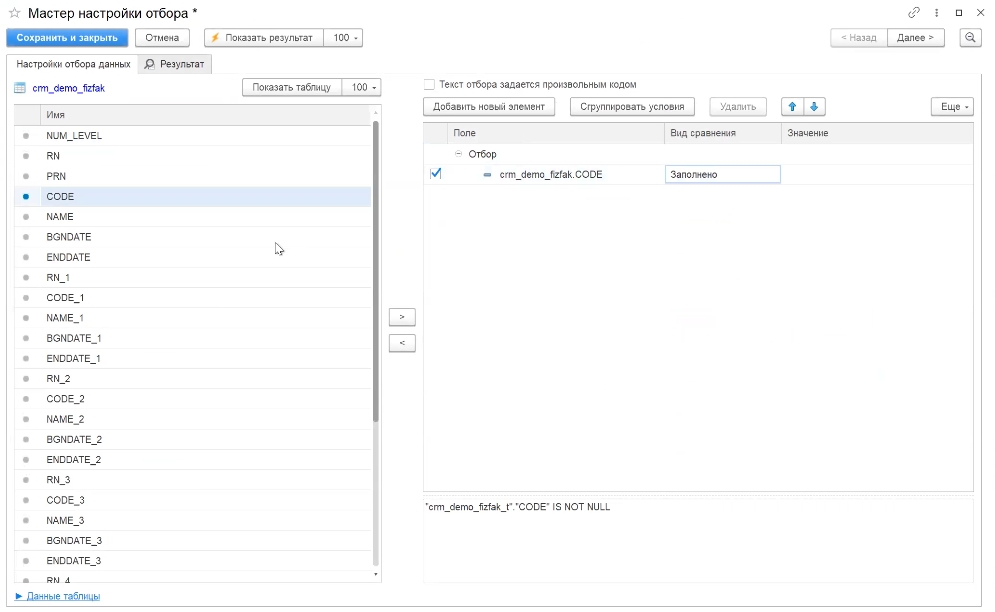The width and height of the screenshot is (995, 612).
Task: Click Сгруппировать условия button
Action: tap(632, 106)
